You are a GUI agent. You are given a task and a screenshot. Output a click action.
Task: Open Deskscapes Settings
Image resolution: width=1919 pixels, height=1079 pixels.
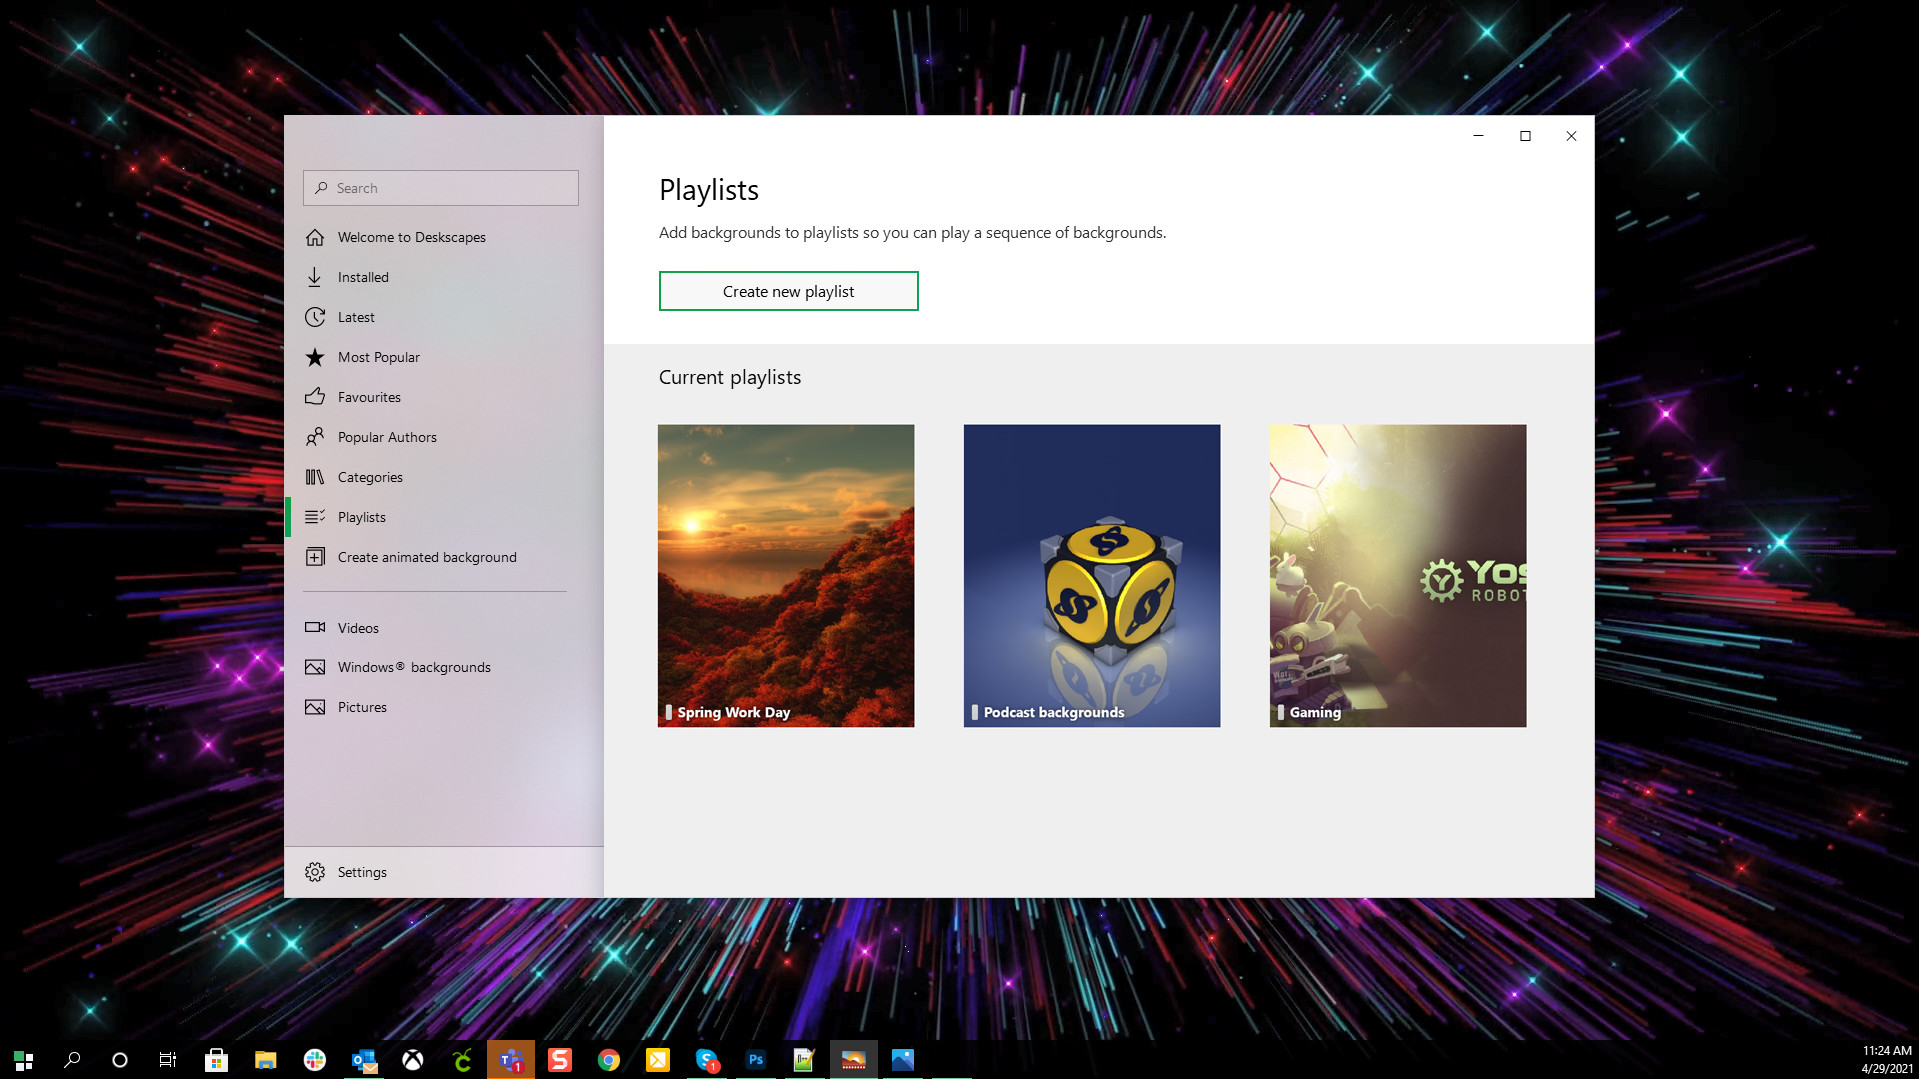(x=362, y=871)
